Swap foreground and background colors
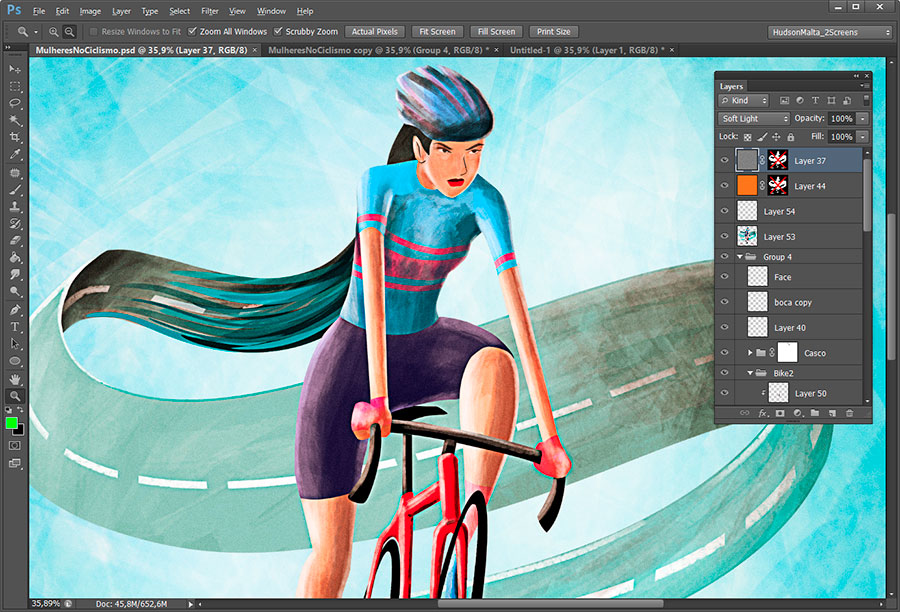900x612 pixels. [x=20, y=410]
